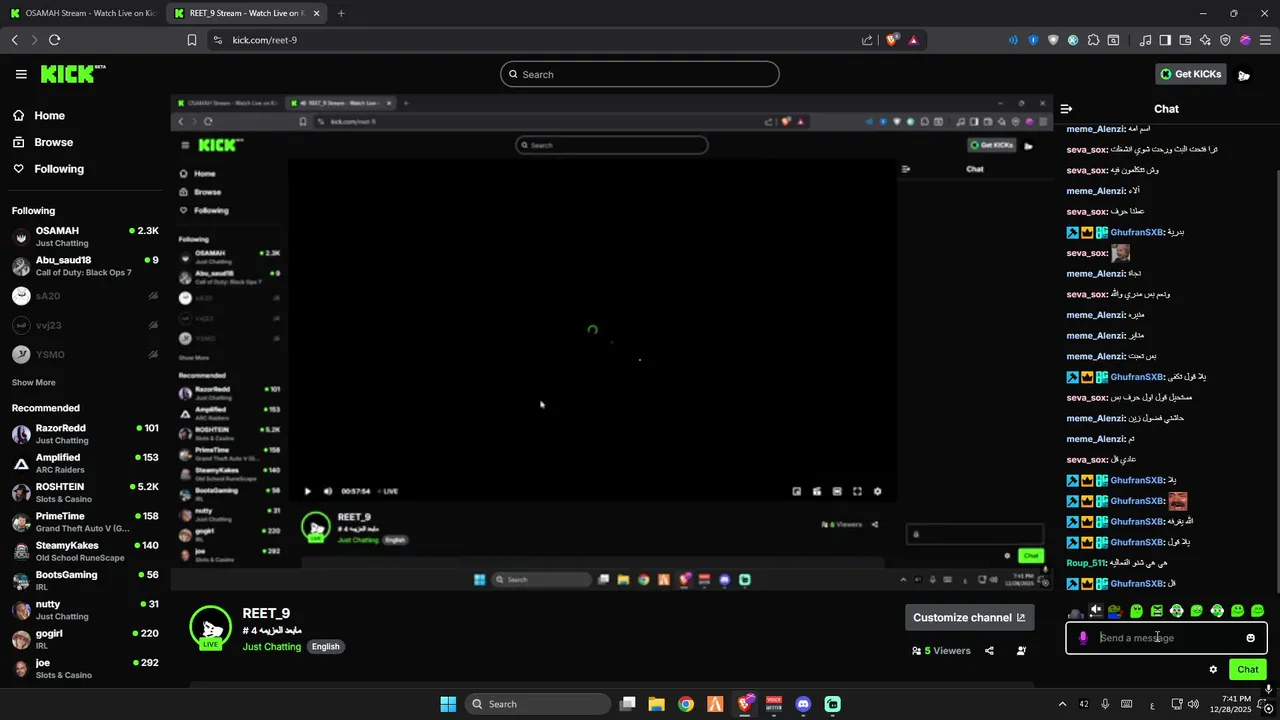
Task: Open Discord from taskbar
Action: 803,704
